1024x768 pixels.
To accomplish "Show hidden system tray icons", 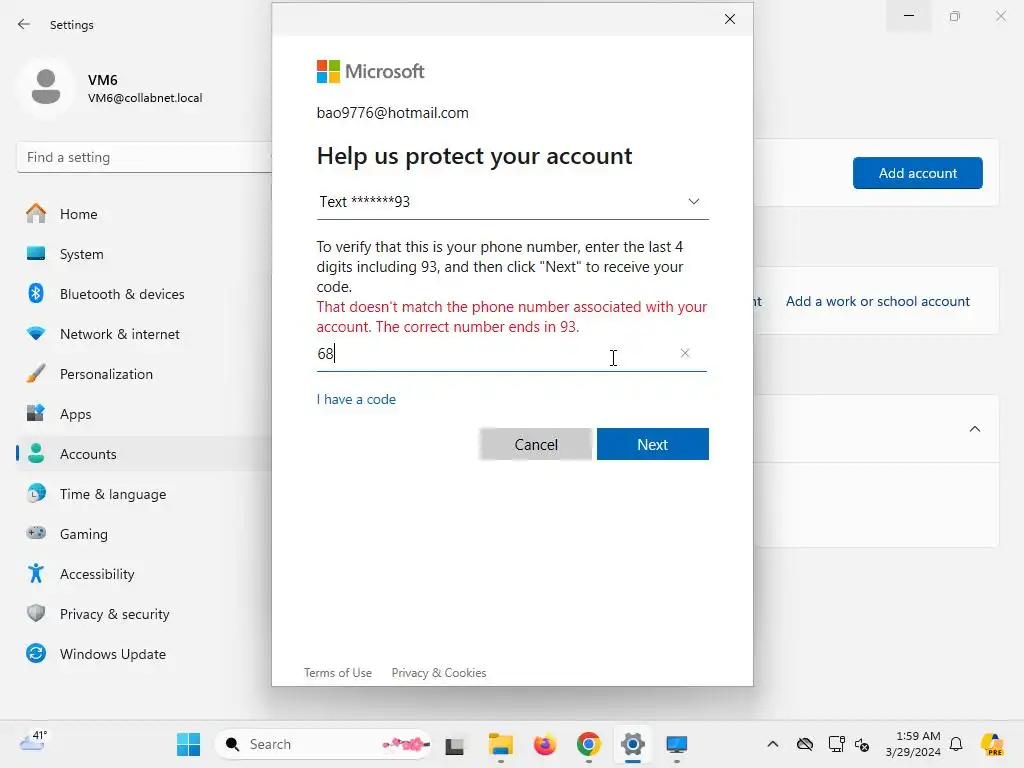I will point(773,744).
